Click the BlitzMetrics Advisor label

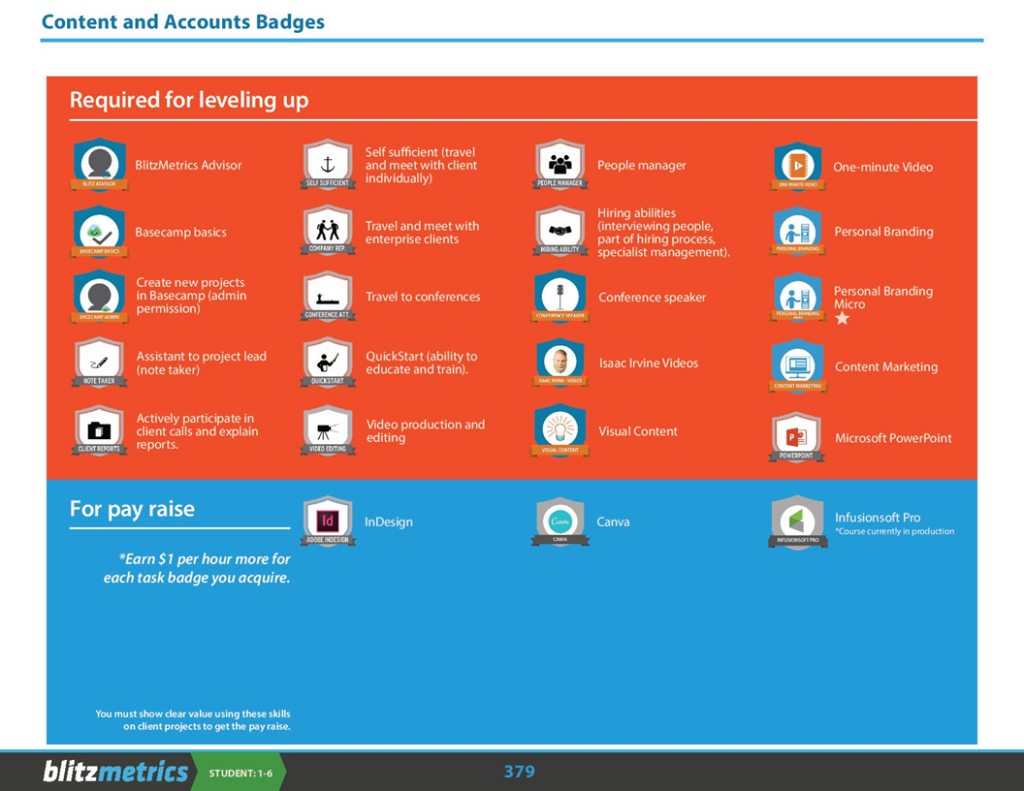(x=188, y=165)
